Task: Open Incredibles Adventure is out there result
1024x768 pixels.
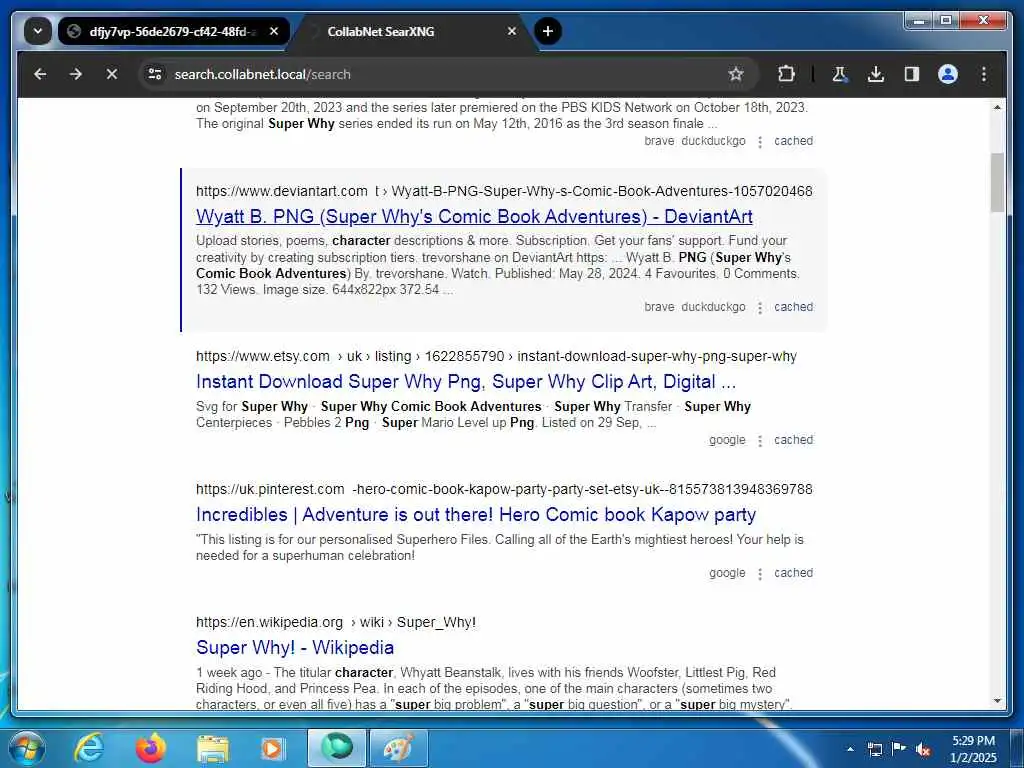Action: point(475,515)
